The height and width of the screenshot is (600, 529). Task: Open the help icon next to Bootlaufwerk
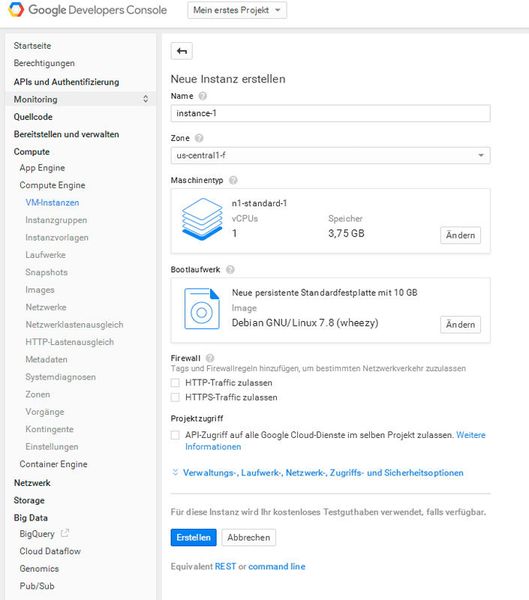(230, 270)
